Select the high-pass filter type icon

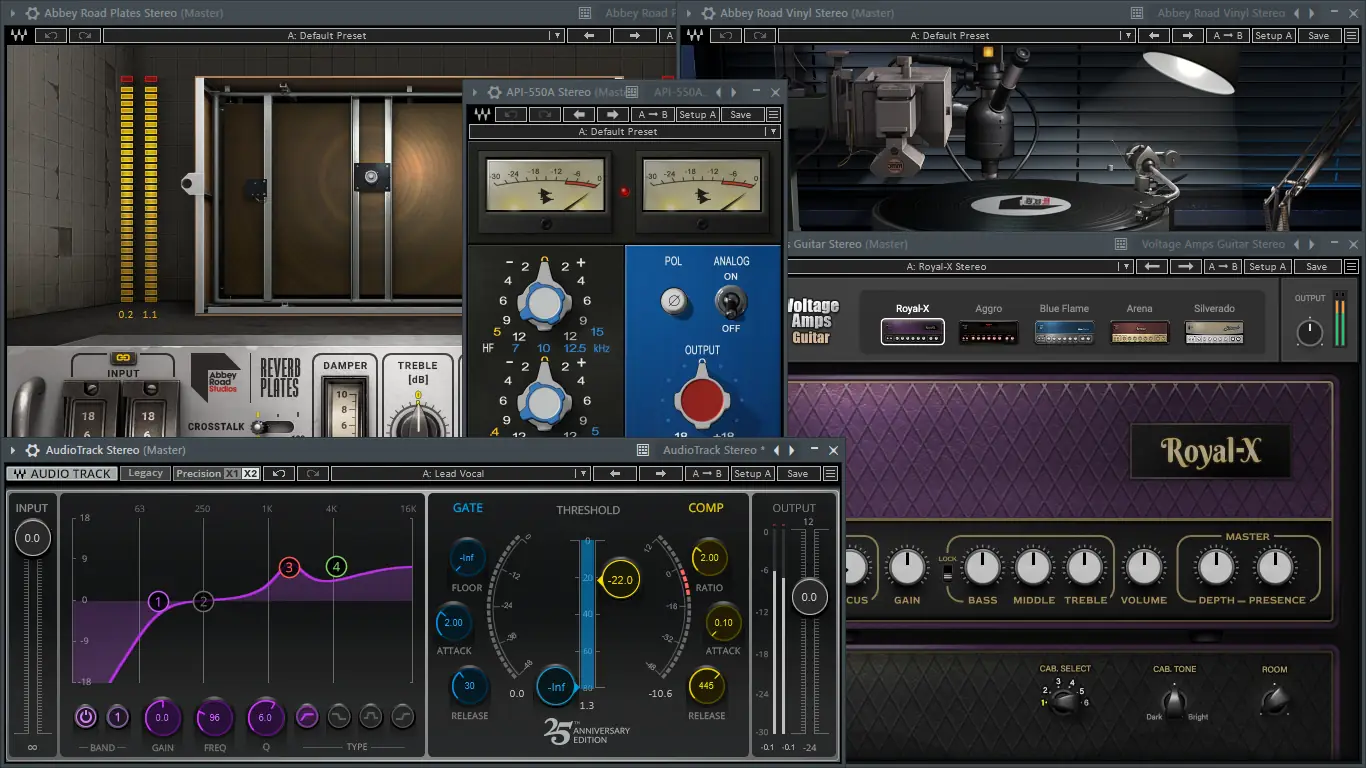coord(307,717)
